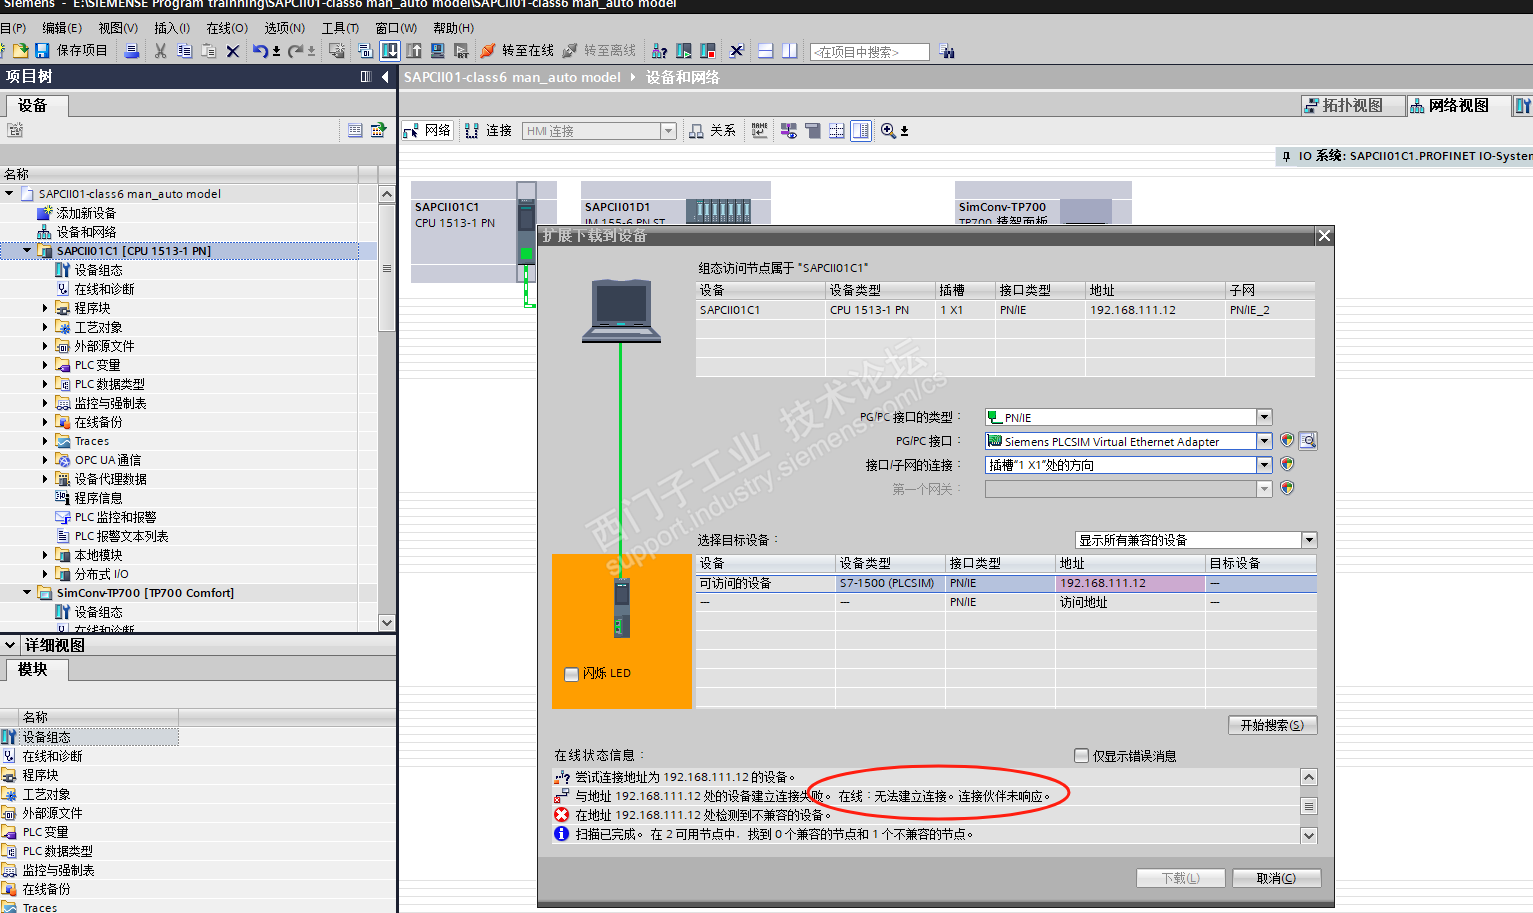
Task: Select the SAPCII01C1 row in the access node table
Action: coord(1005,310)
